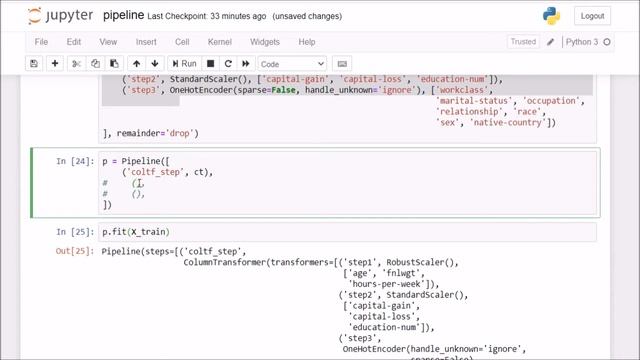The width and height of the screenshot is (640, 360).
Task: Cut selected cells with scissors icon
Action: [76, 64]
